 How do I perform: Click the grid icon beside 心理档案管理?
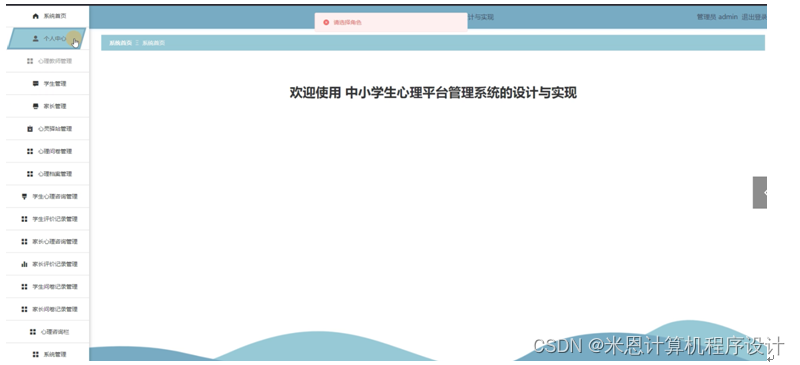pos(30,174)
